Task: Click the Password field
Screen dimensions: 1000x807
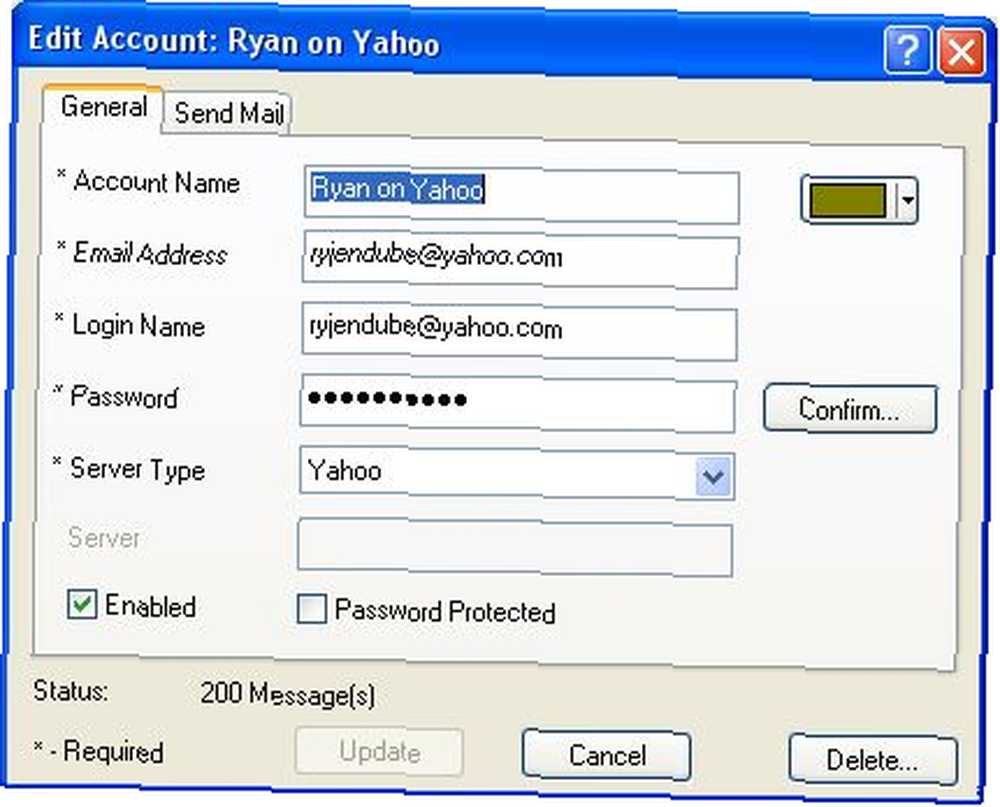Action: [x=518, y=404]
